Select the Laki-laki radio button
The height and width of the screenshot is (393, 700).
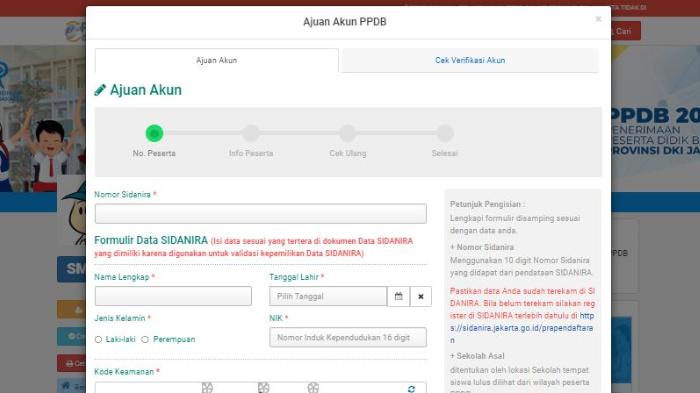click(98, 340)
